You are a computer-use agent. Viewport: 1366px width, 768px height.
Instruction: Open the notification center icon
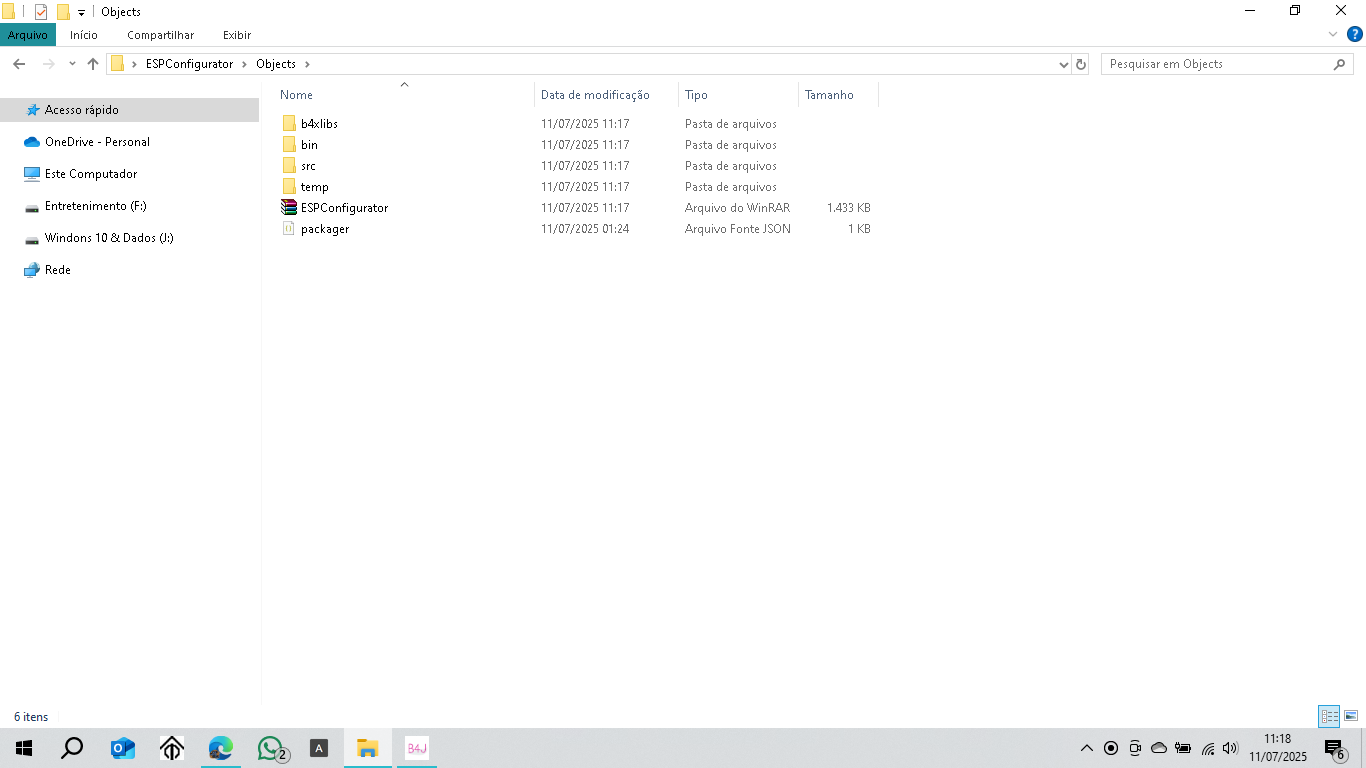coord(1336,748)
